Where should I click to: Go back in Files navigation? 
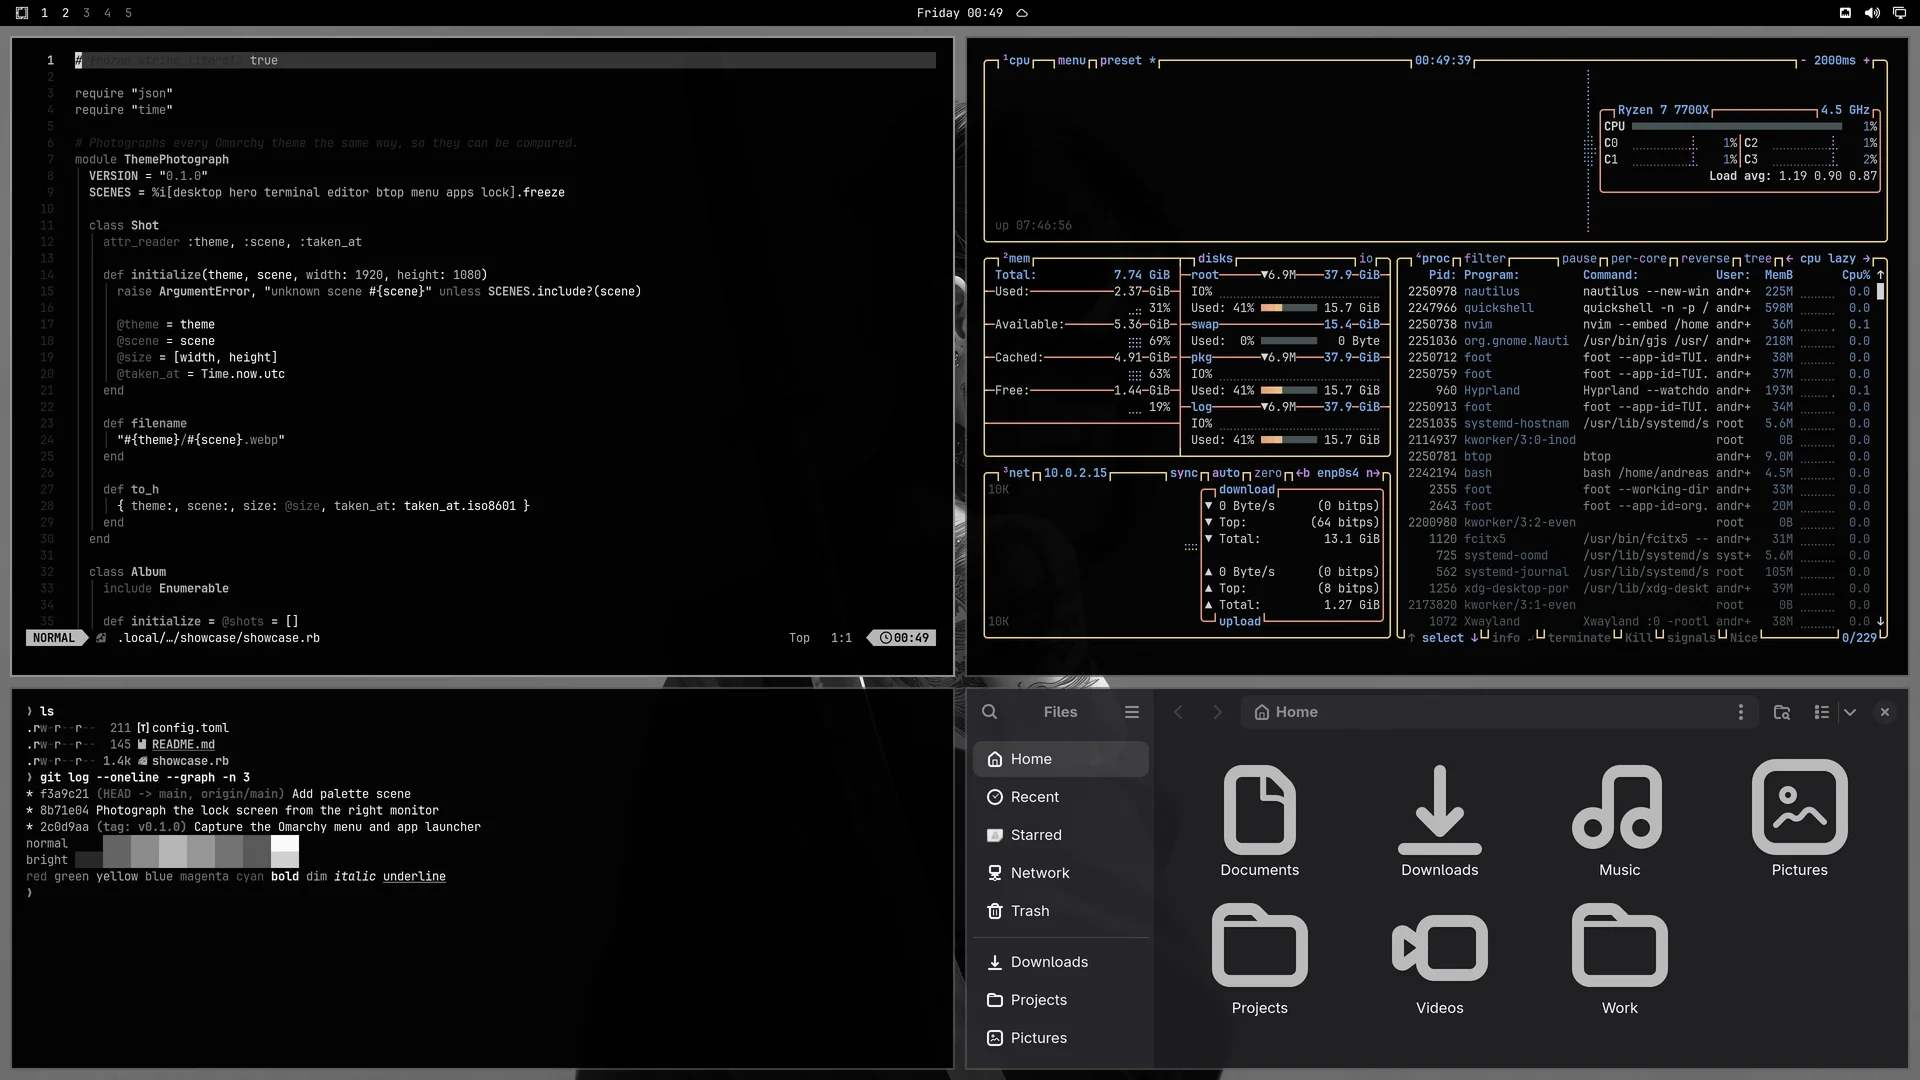point(1178,712)
